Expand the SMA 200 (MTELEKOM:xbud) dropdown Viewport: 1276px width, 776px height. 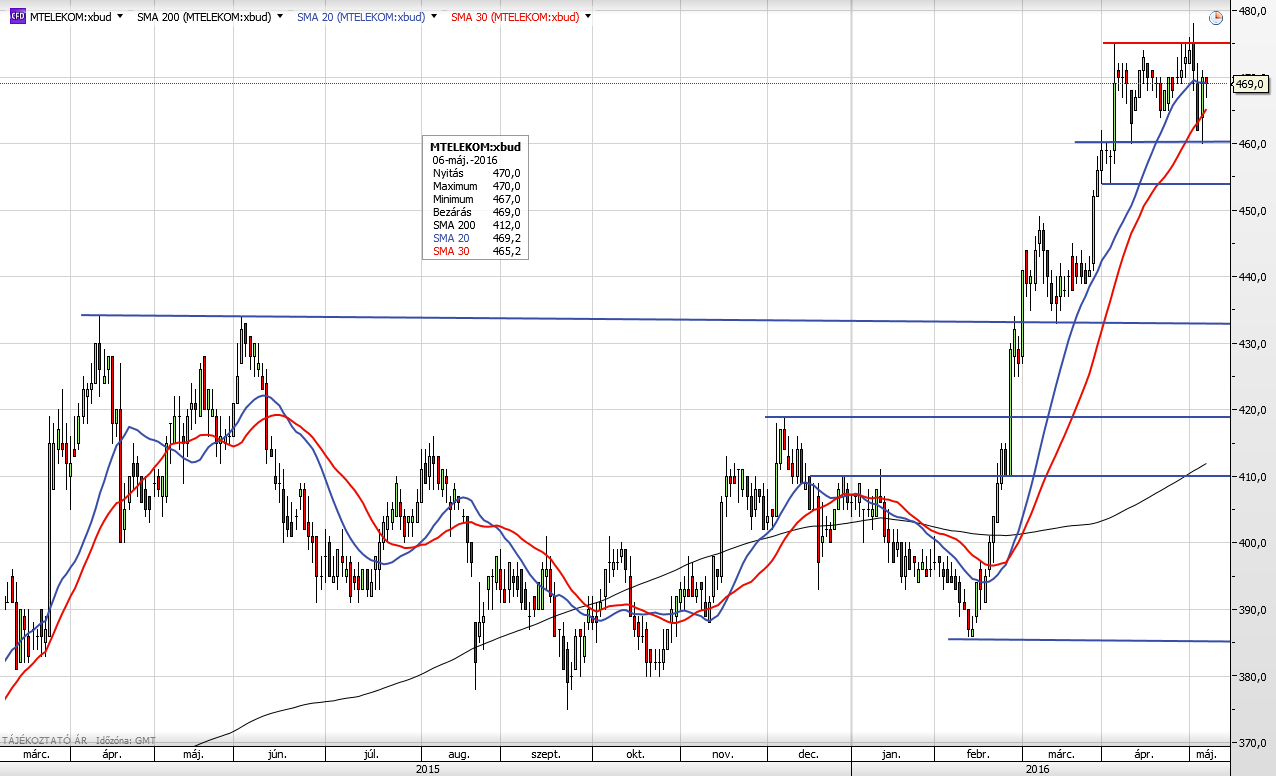click(279, 17)
